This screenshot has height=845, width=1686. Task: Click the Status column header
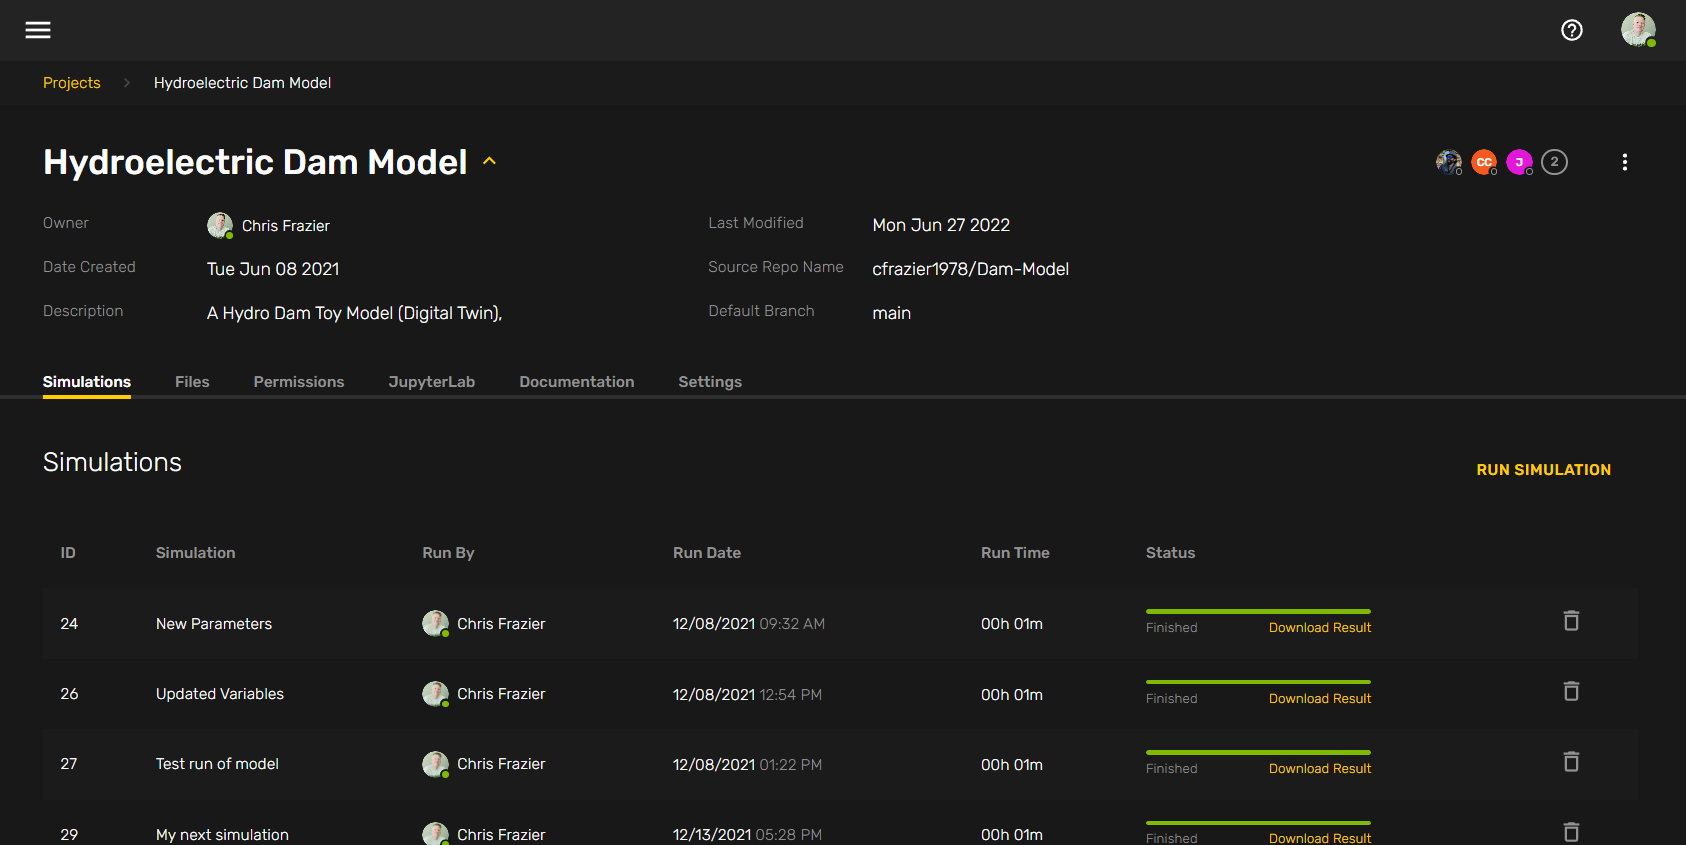click(x=1170, y=553)
